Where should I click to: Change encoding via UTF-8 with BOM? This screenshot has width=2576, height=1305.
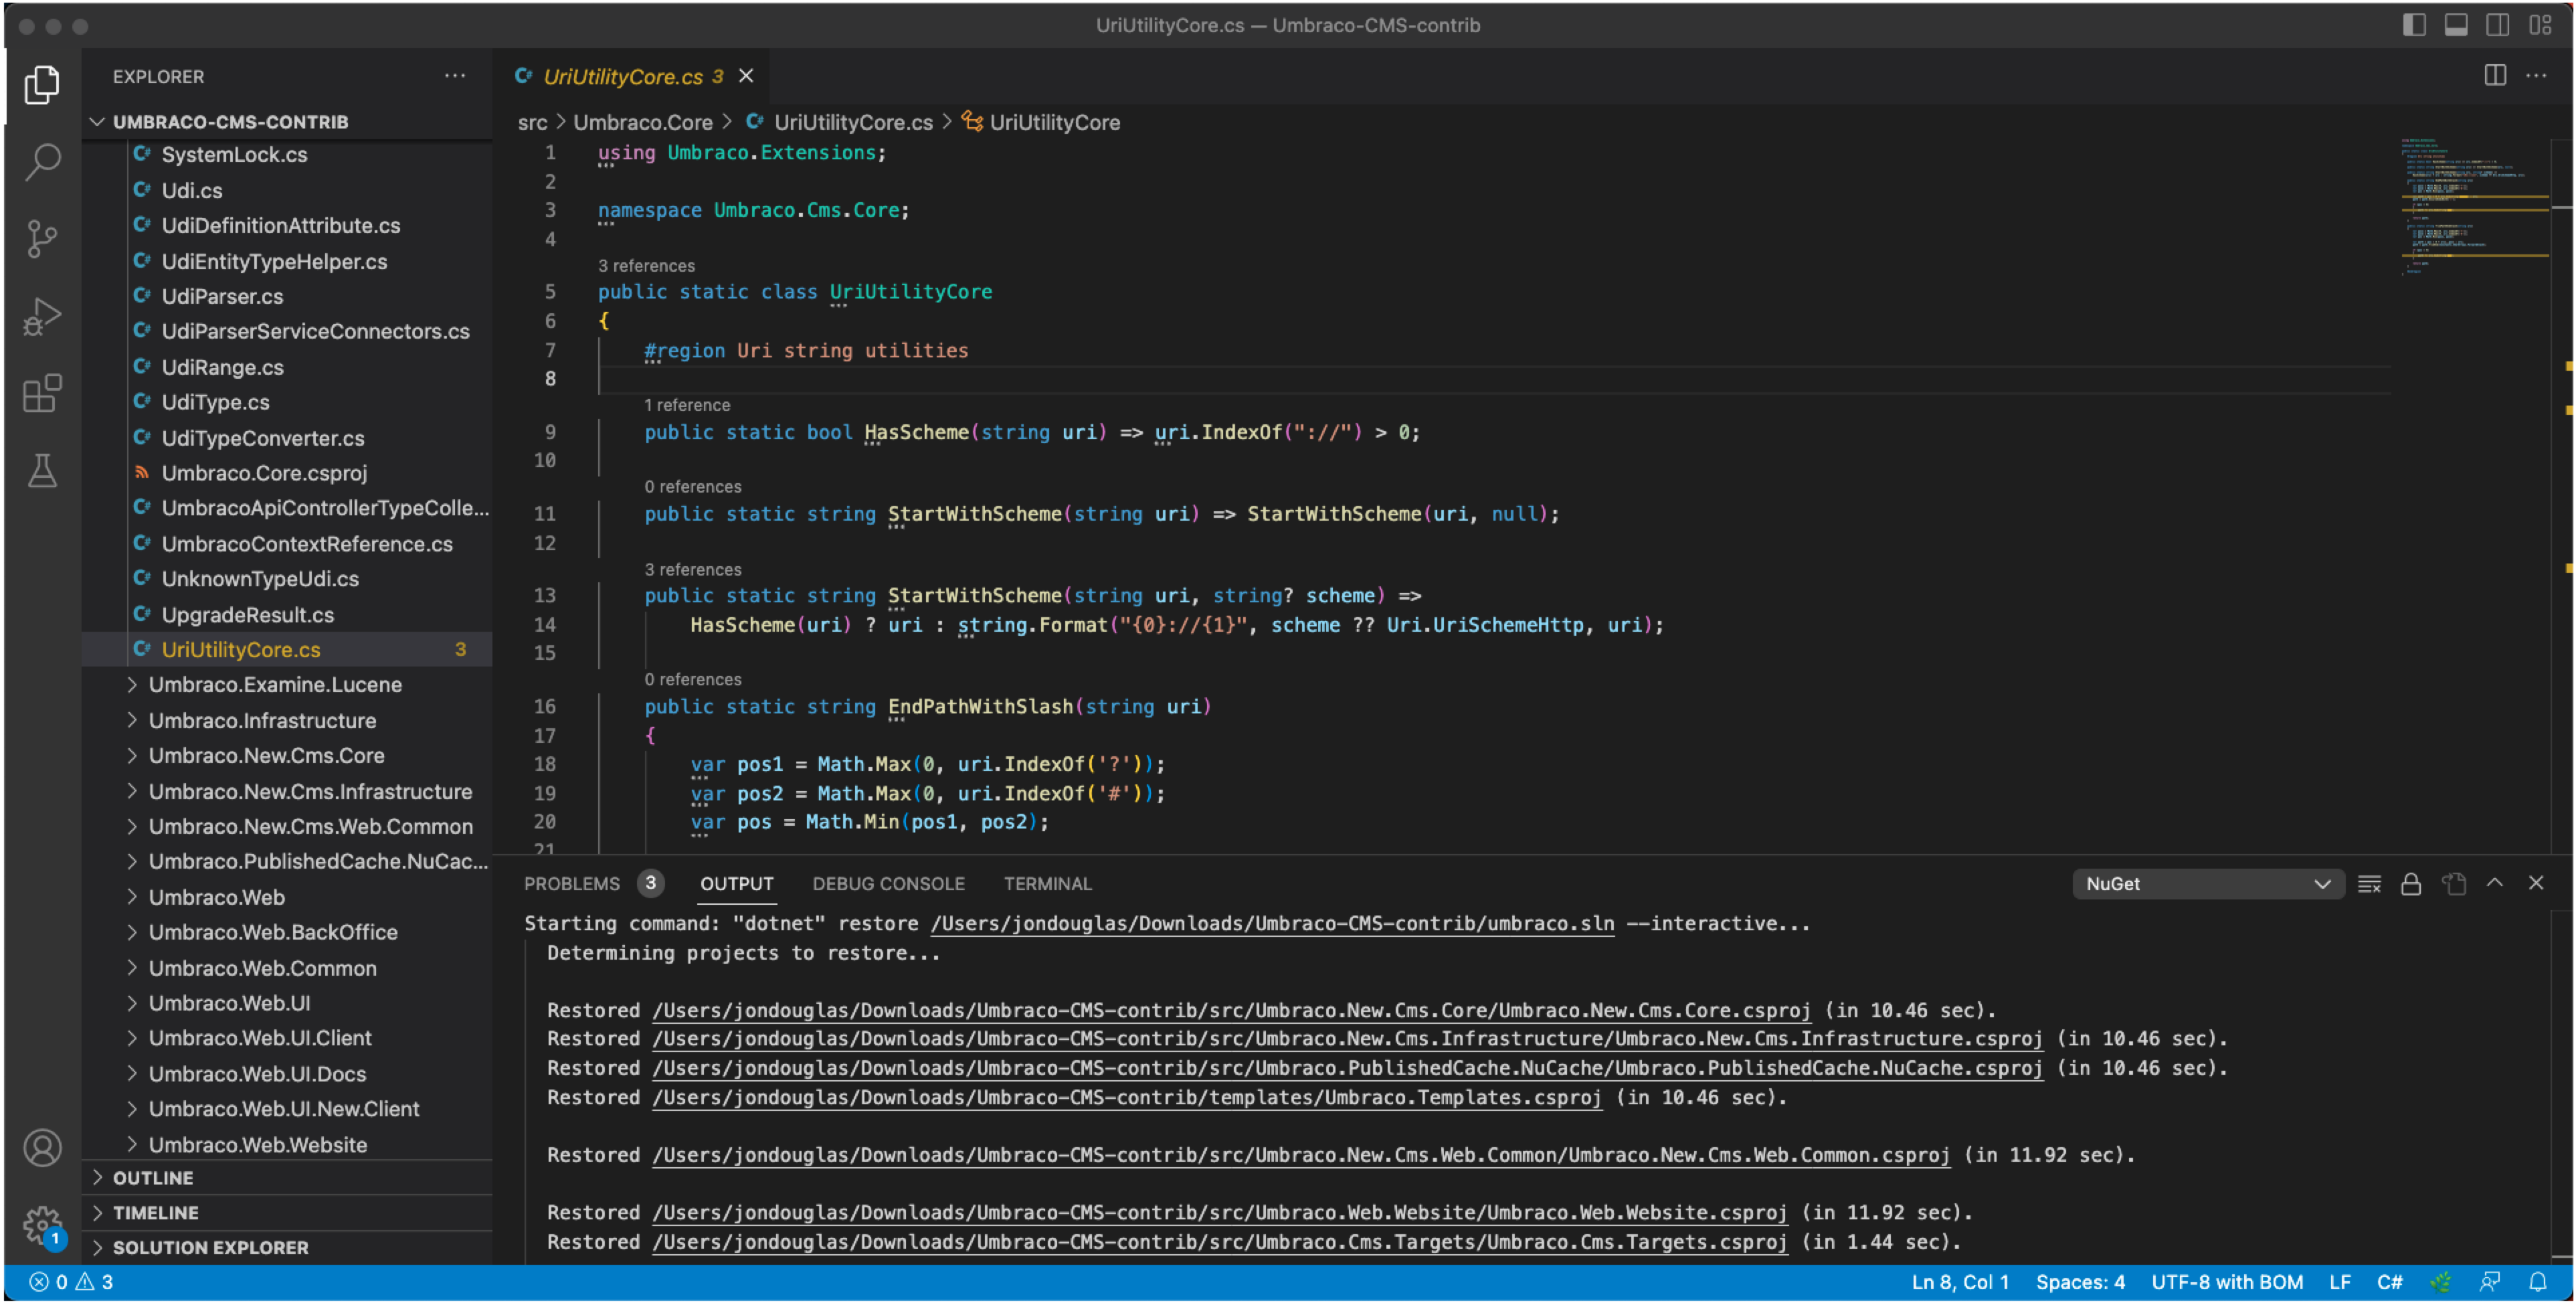[x=2226, y=1283]
